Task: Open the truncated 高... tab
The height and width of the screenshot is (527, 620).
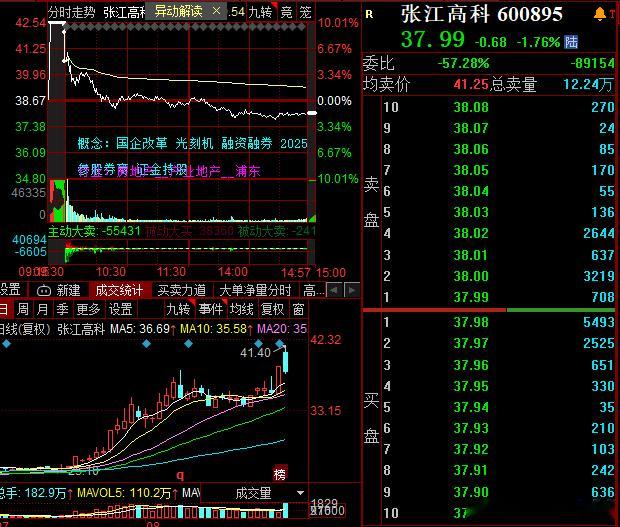Action: 314,290
